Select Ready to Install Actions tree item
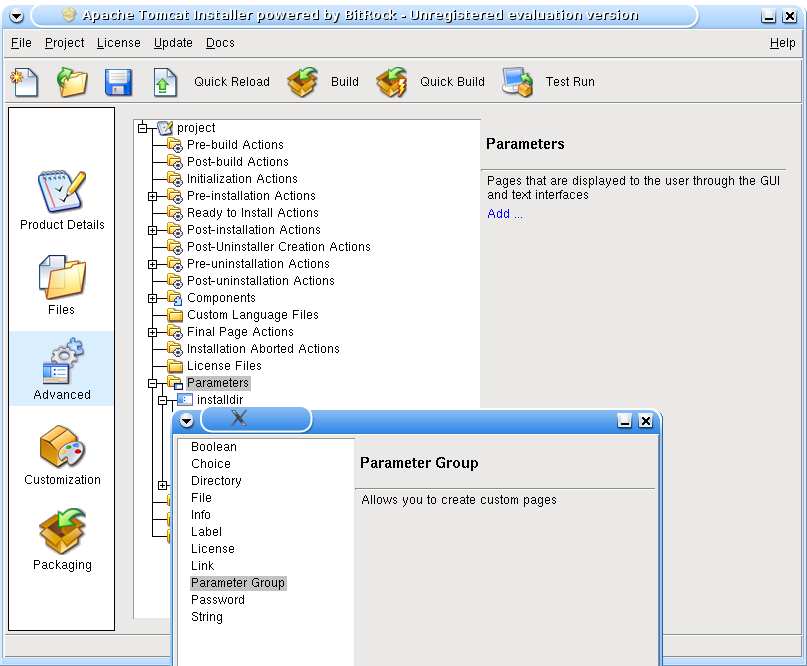Viewport: 807px width, 666px height. pyautogui.click(x=253, y=213)
